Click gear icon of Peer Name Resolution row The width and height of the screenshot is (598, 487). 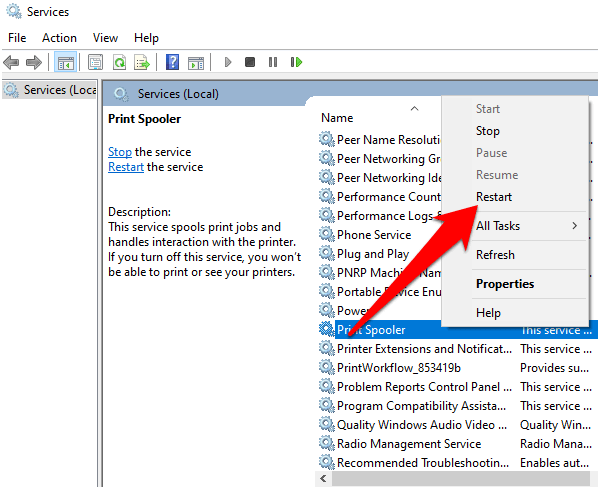(326, 139)
